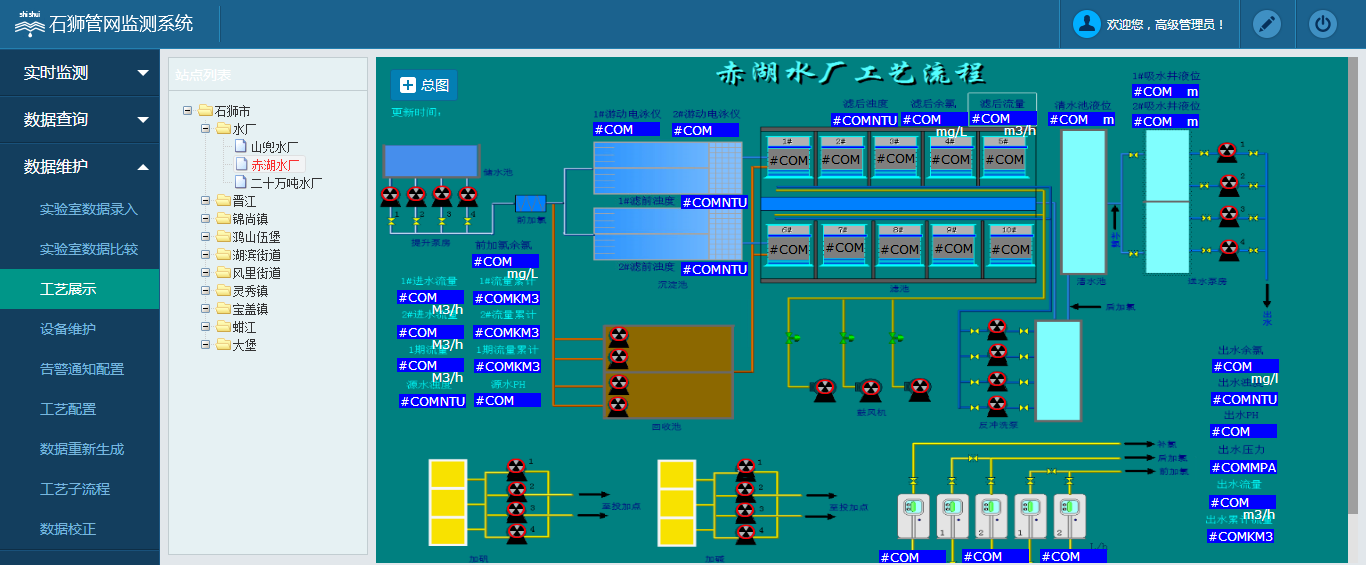
Task: Click filter tank 1# in the diagram
Action: 787,158
